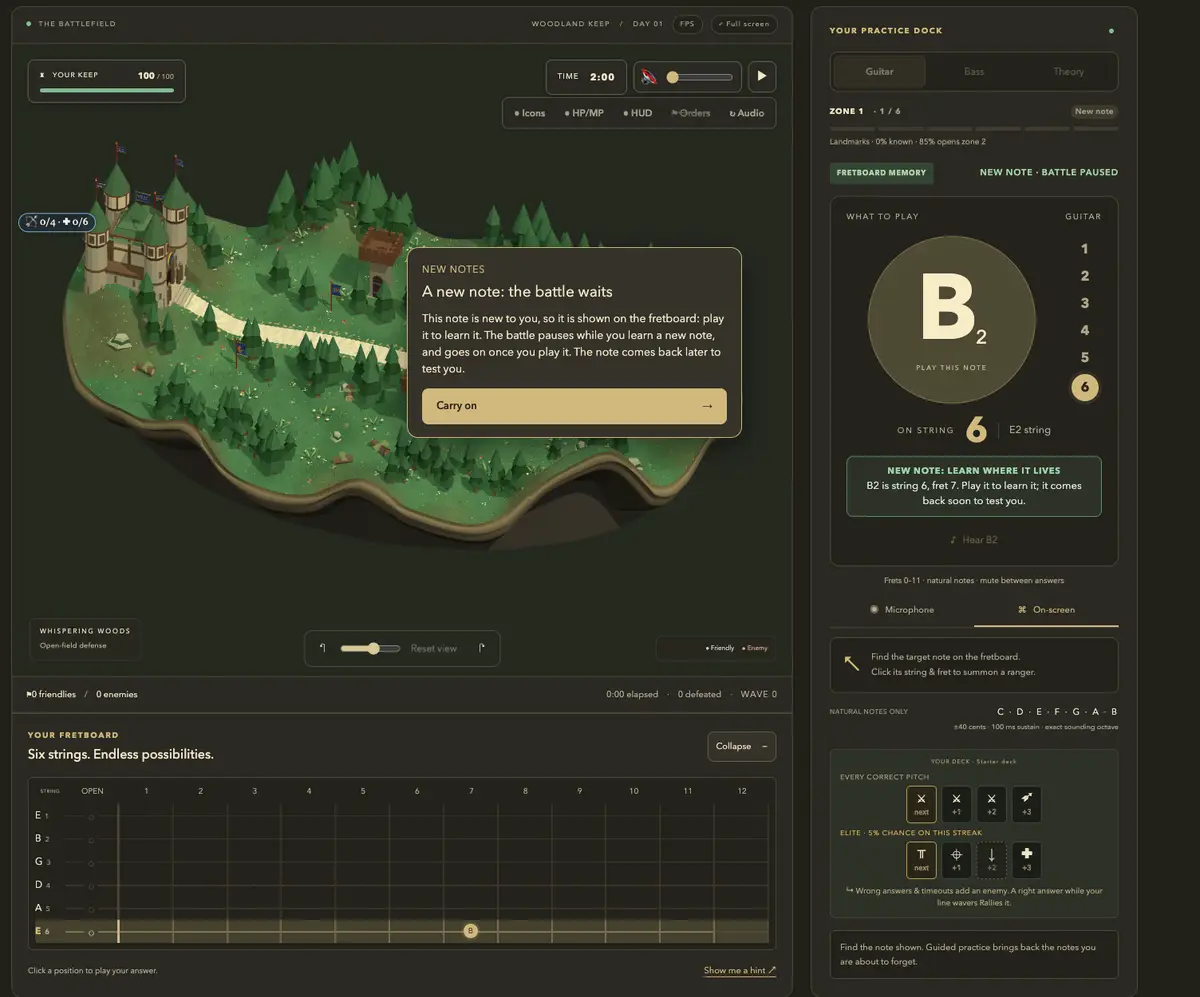Image resolution: width=1200 pixels, height=997 pixels.
Task: Select the '+2' crossed swords deck card
Action: [991, 803]
